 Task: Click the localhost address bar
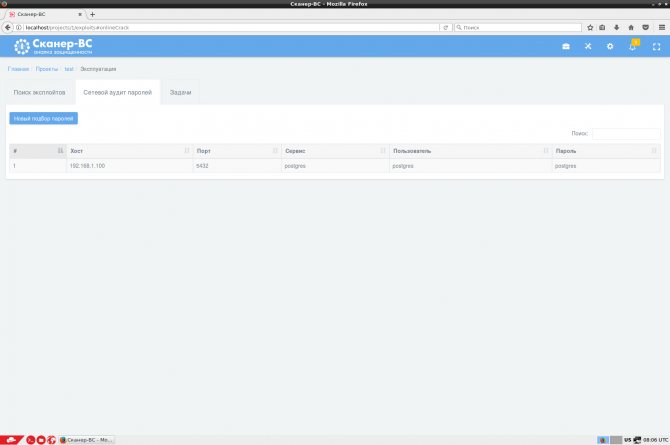click(x=231, y=27)
